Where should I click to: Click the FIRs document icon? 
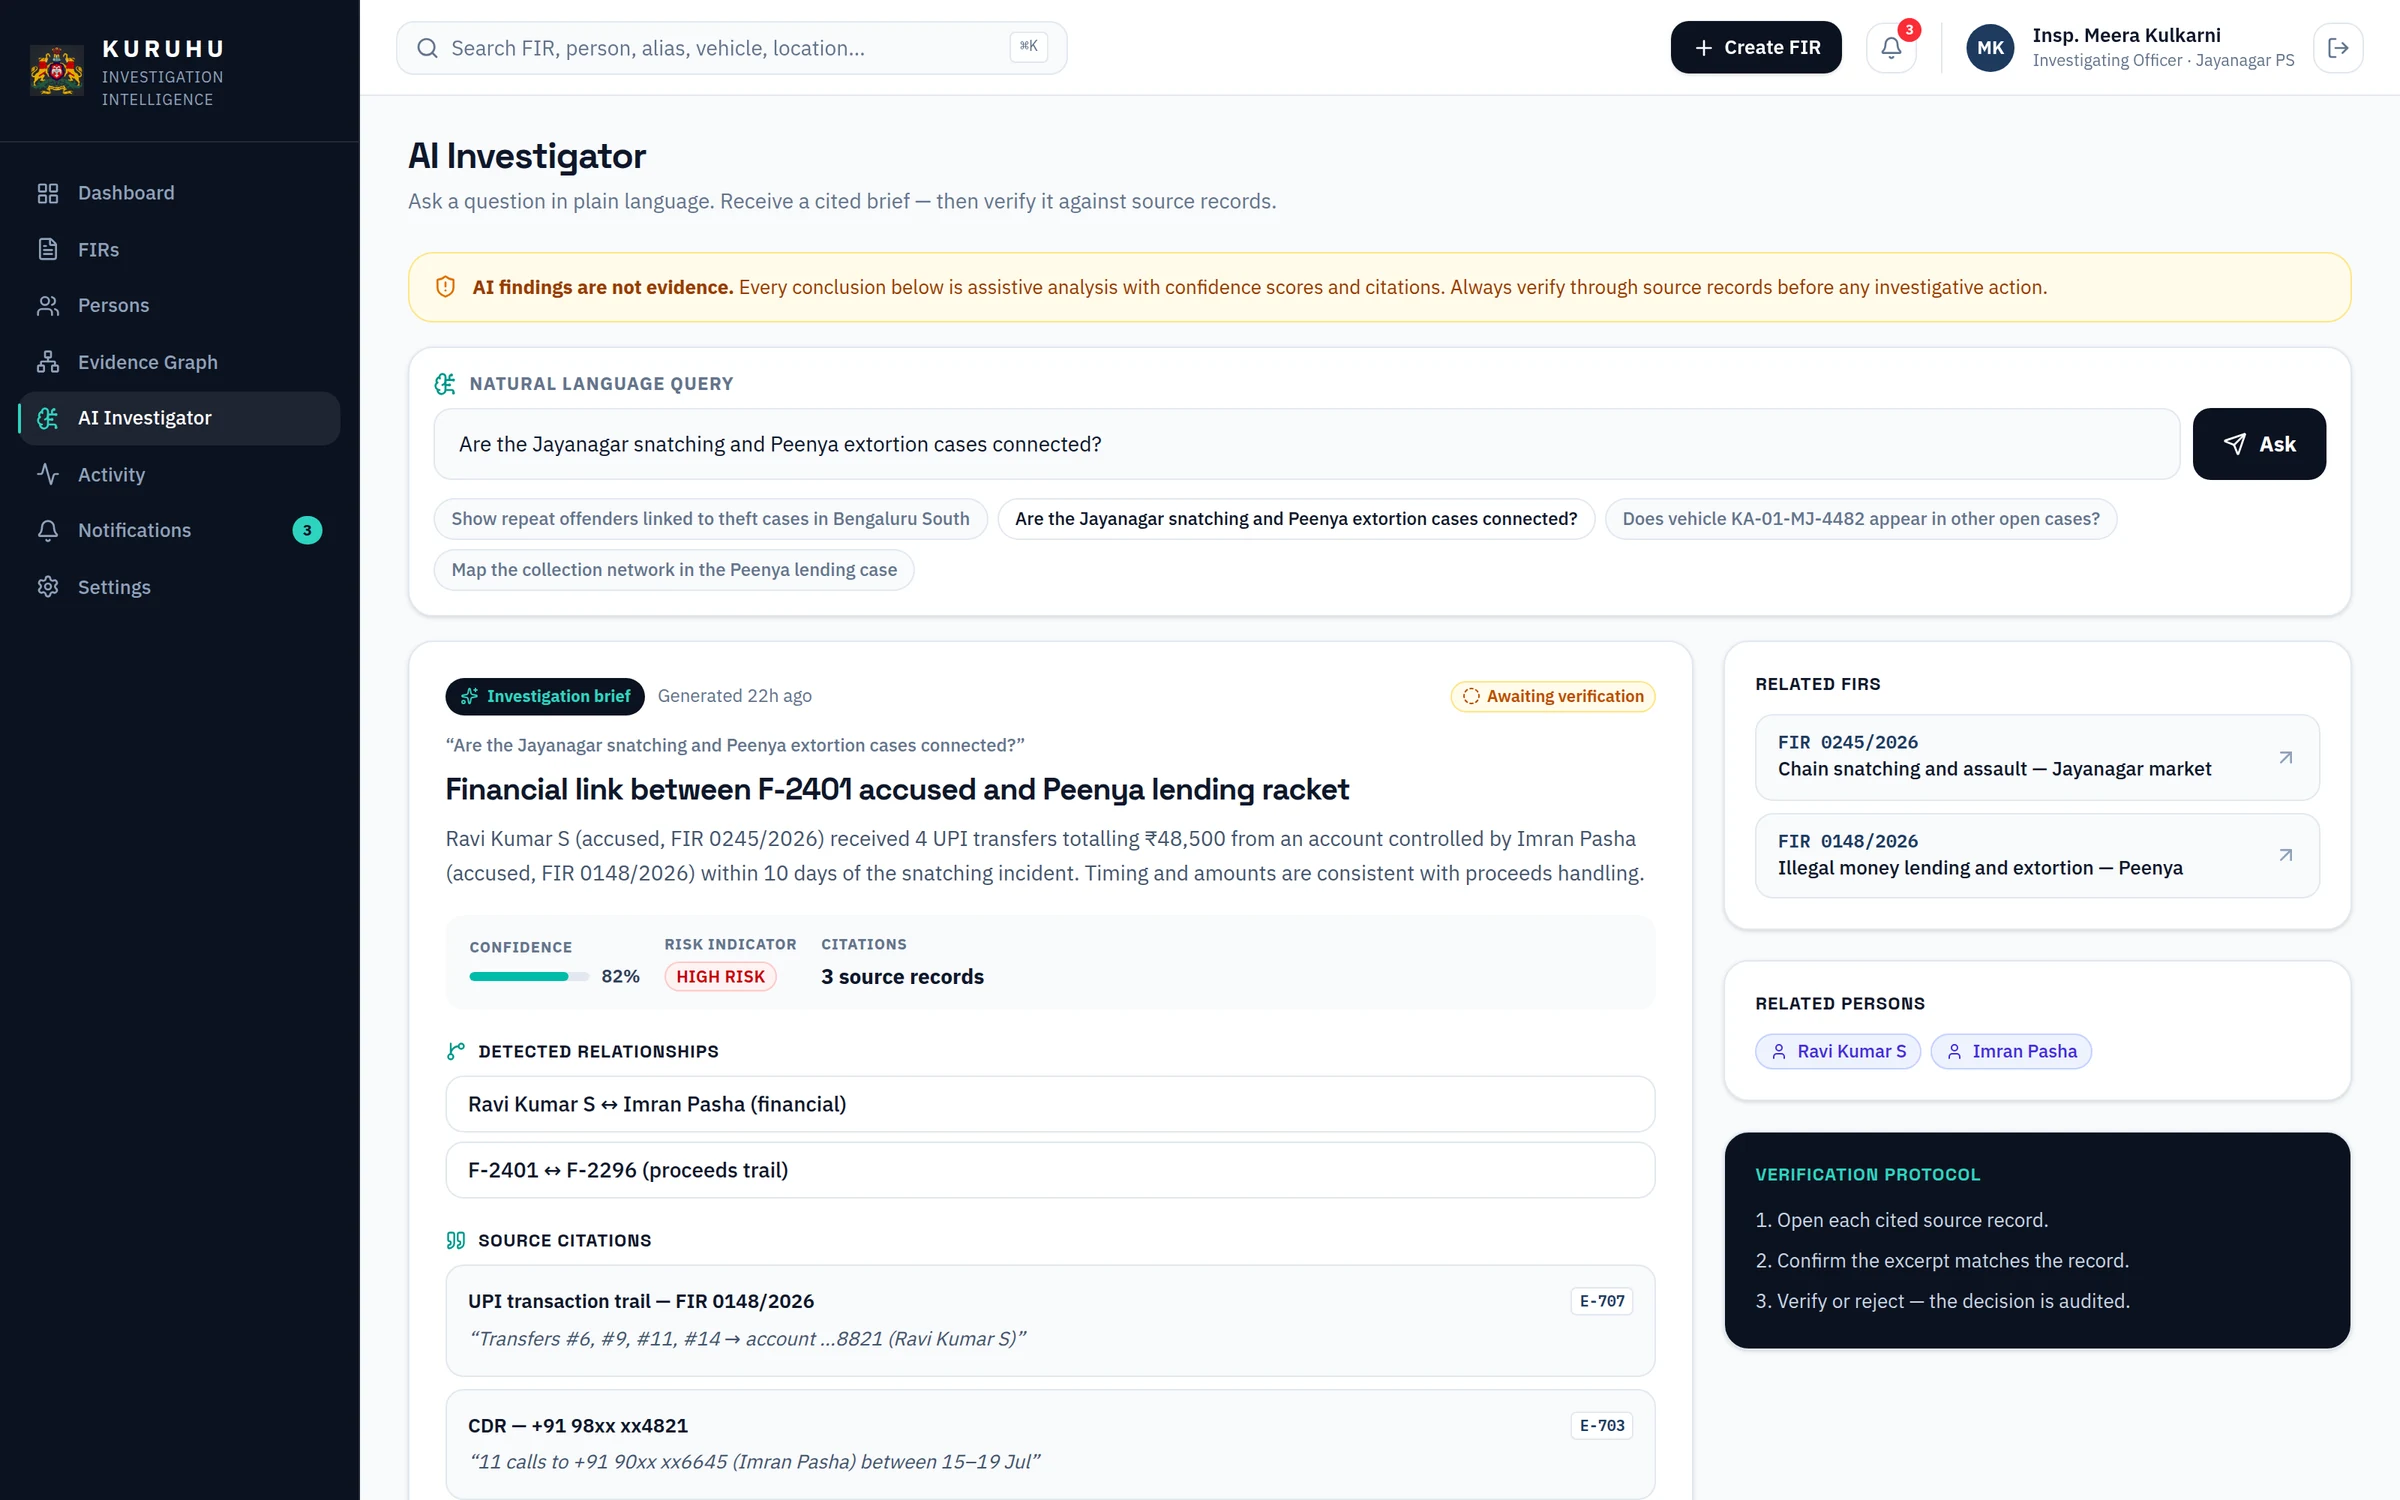coord(48,249)
